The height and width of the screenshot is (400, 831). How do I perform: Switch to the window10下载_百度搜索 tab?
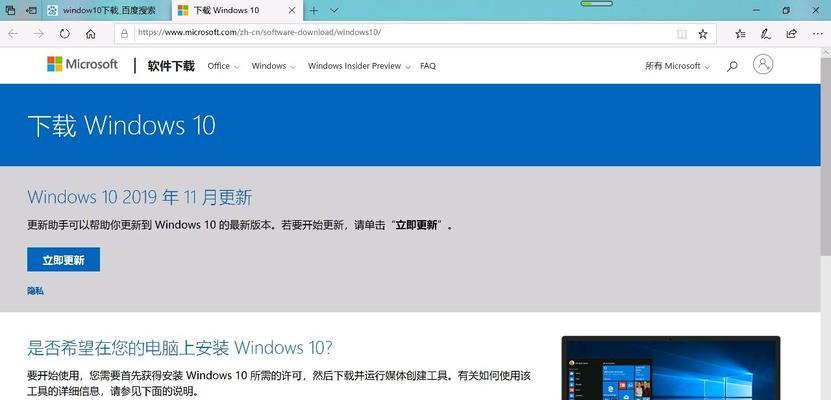point(107,10)
